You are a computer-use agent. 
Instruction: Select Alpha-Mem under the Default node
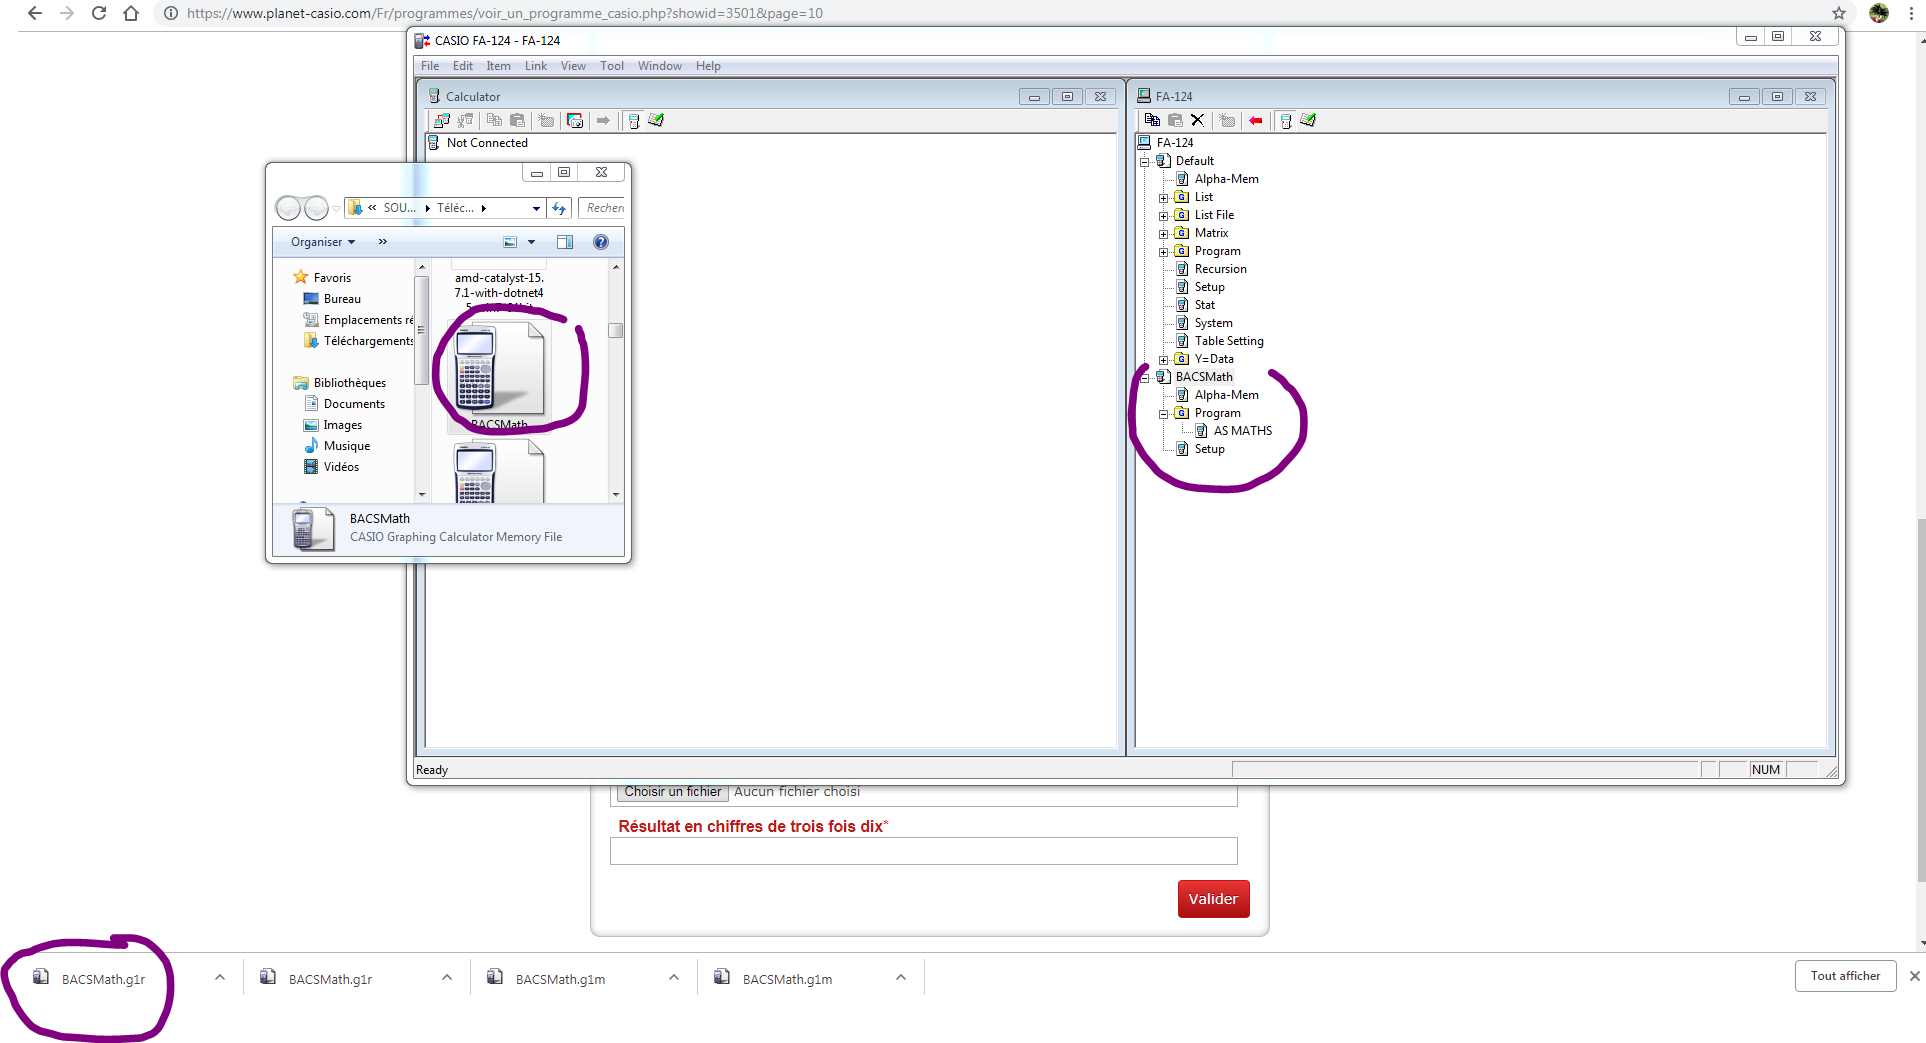click(1226, 179)
